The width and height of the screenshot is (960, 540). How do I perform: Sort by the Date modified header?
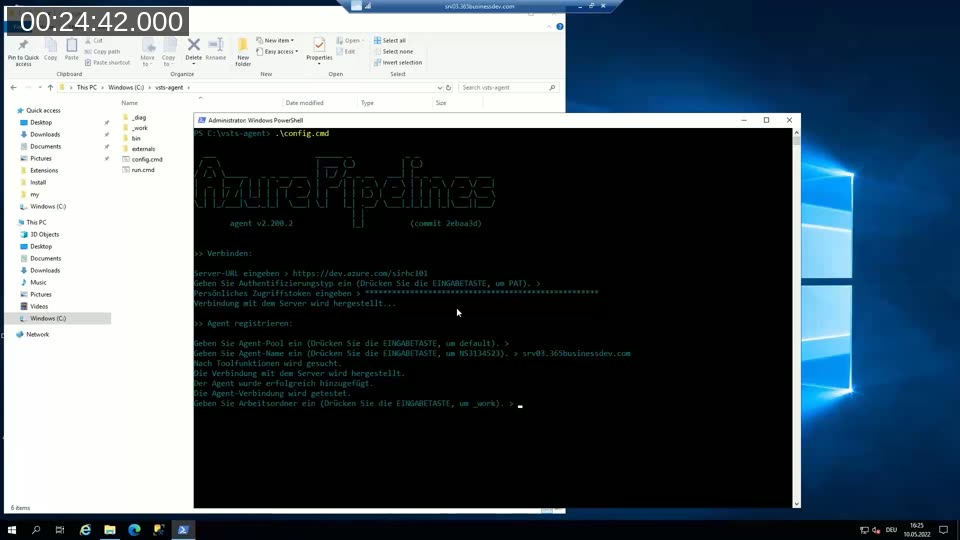point(304,103)
